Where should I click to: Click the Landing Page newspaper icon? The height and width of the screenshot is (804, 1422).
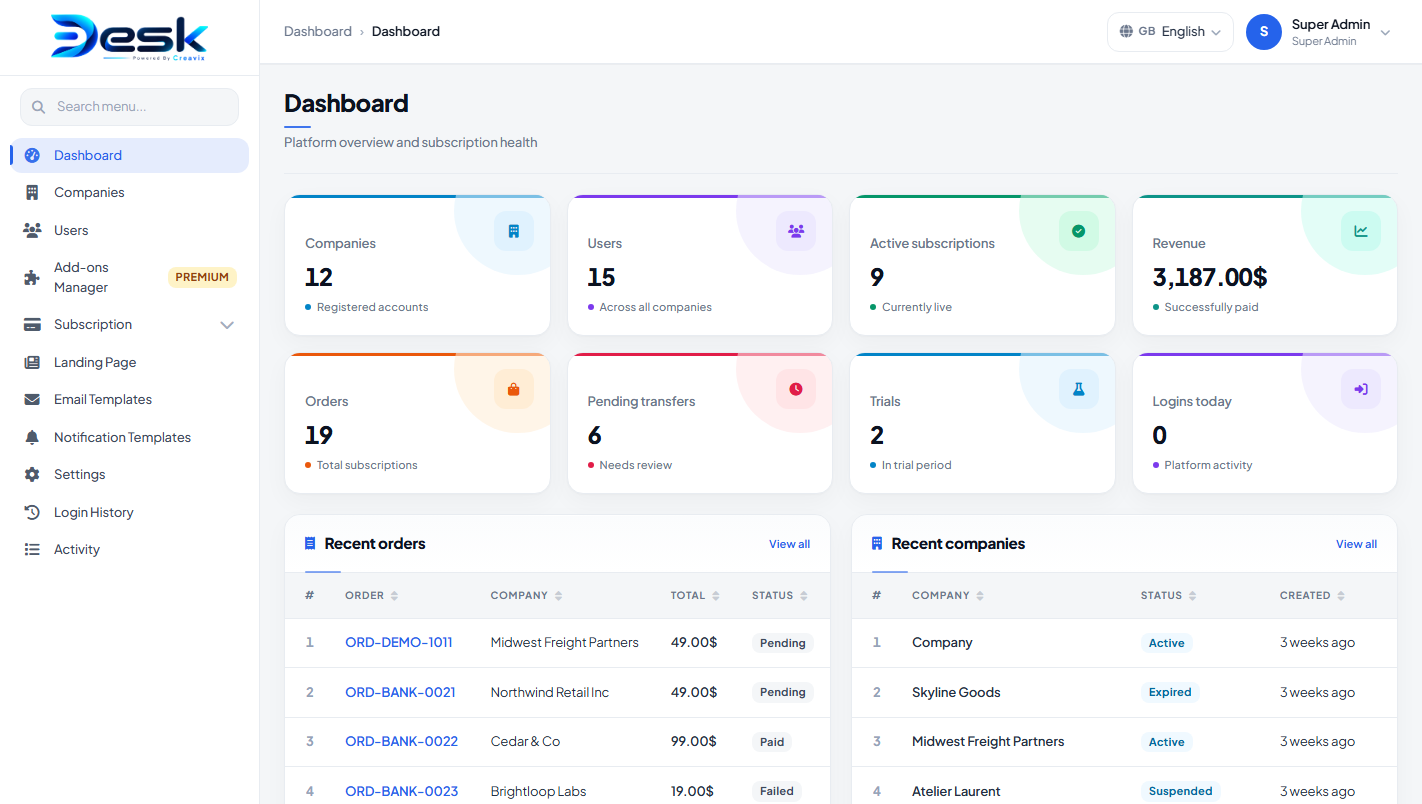[32, 362]
